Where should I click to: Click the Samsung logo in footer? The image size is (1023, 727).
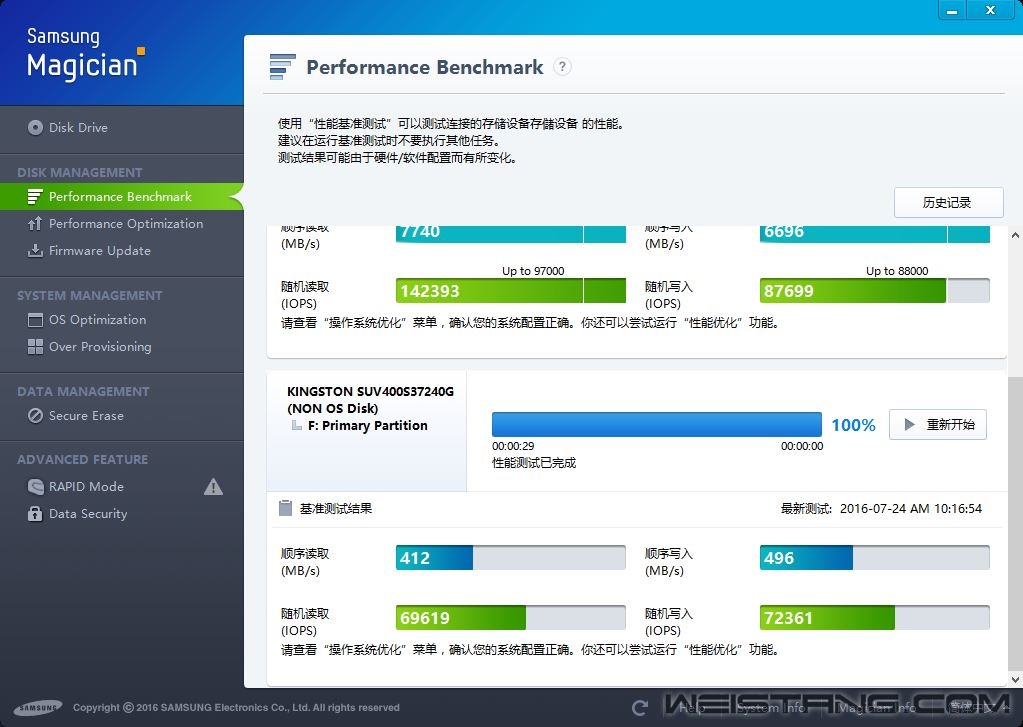click(38, 707)
